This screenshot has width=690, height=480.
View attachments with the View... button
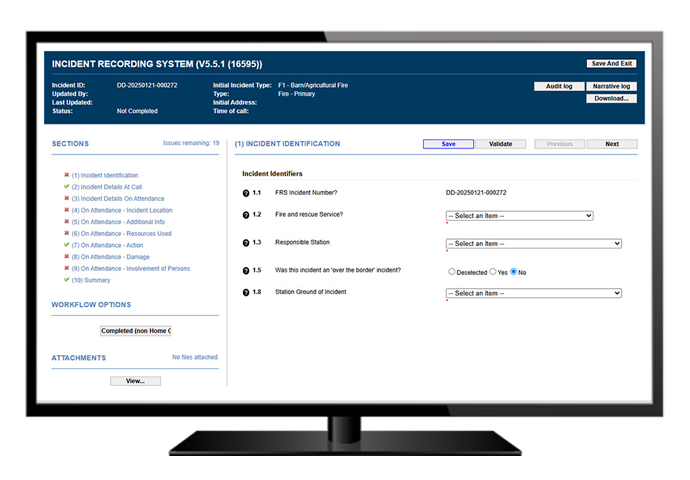(x=135, y=380)
